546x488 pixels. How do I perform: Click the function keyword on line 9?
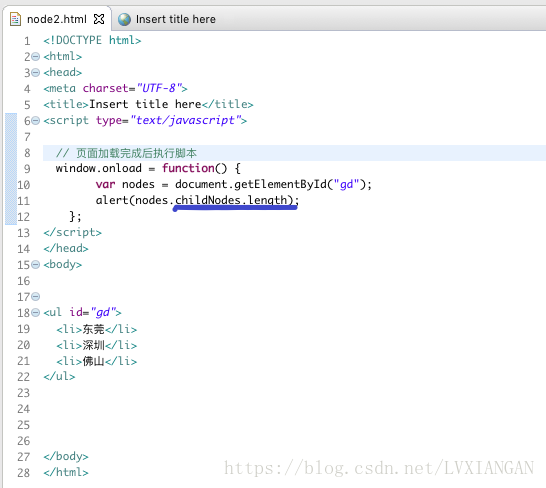[x=188, y=168]
